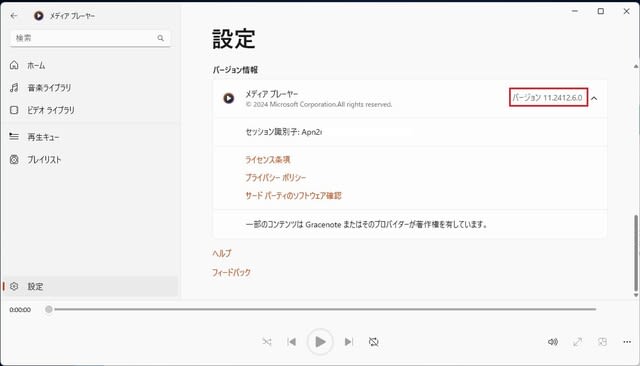Minimize the Media Player window

tap(575, 11)
